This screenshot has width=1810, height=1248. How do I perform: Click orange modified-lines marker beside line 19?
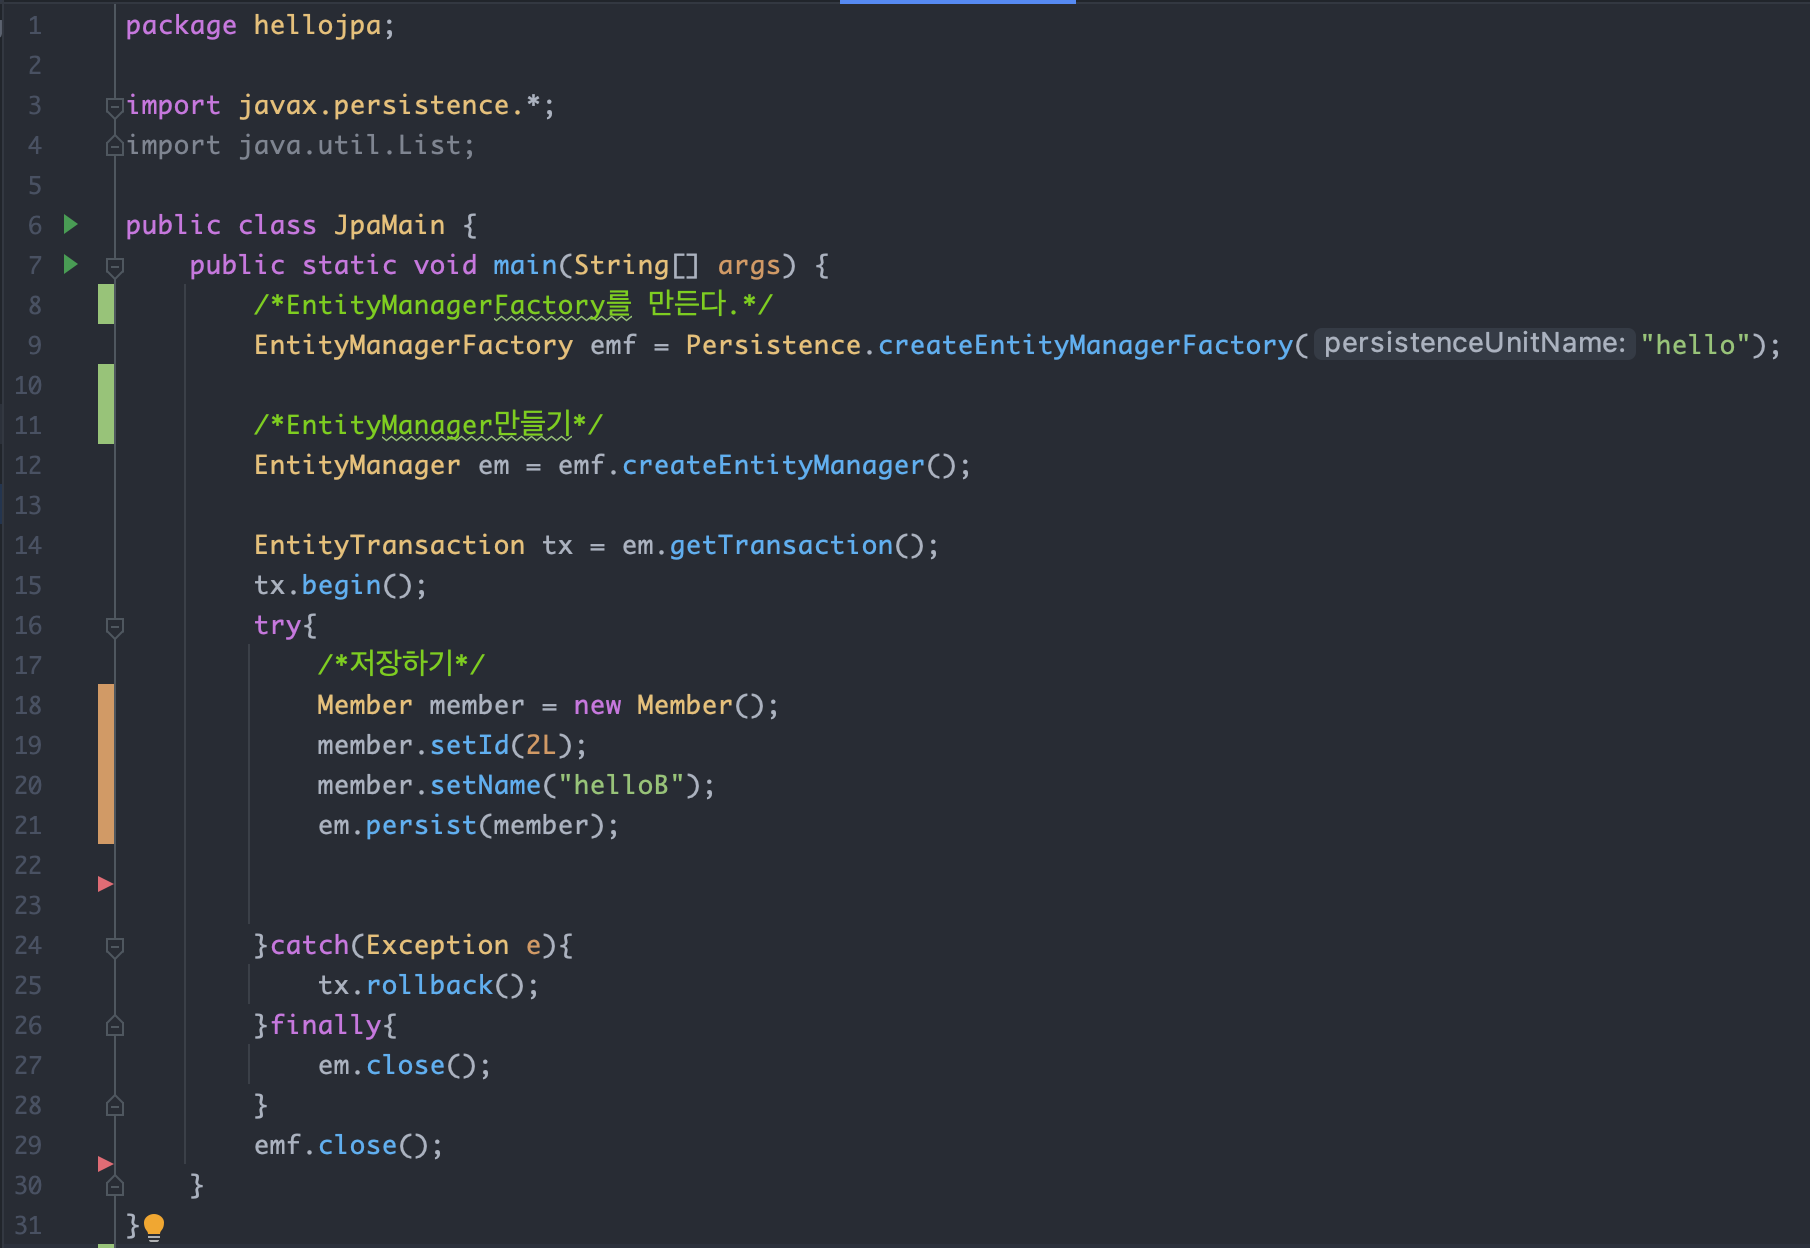[x=106, y=764]
